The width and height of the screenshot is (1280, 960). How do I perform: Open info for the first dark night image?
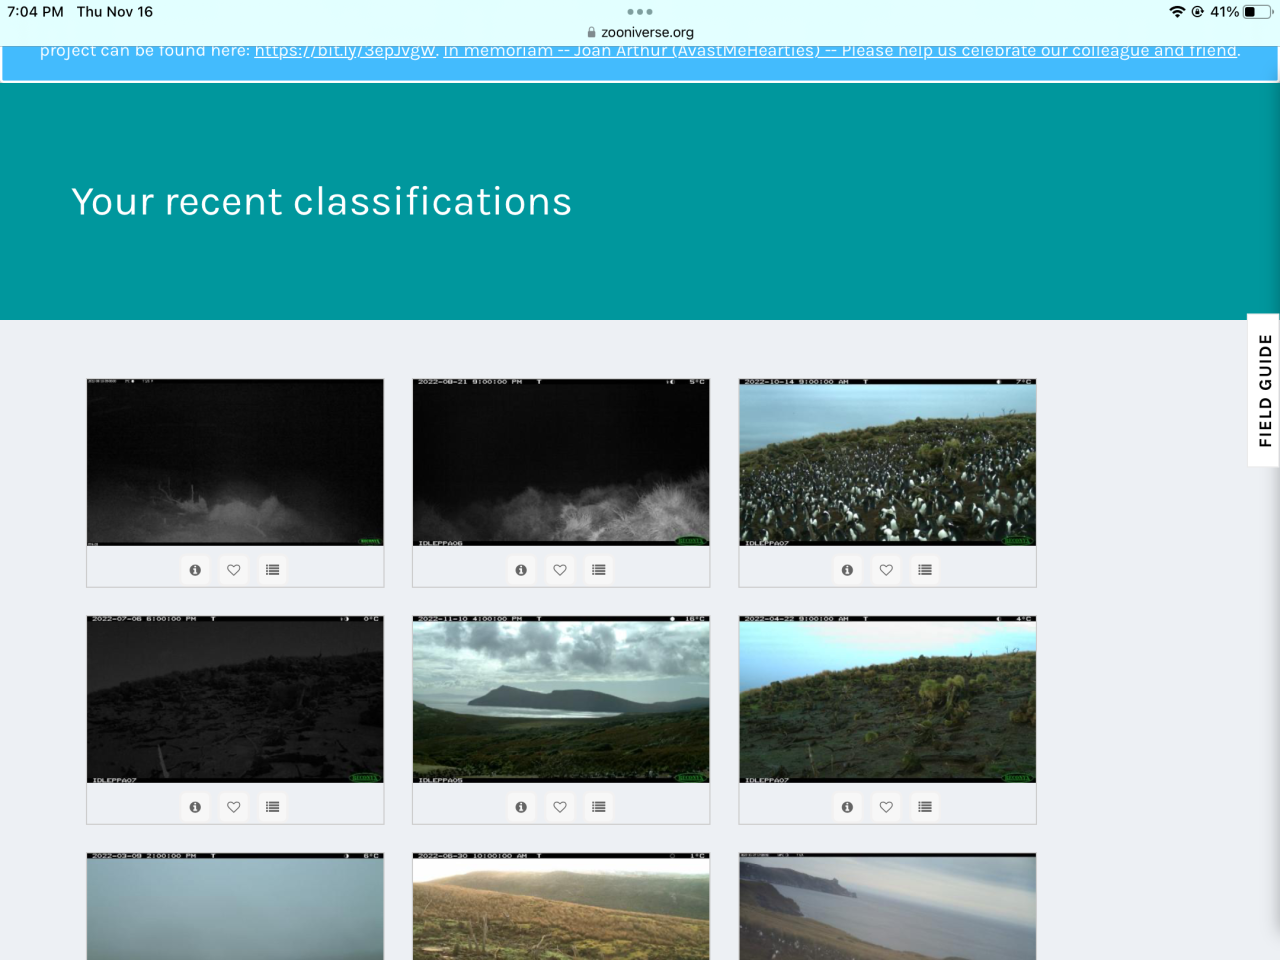point(195,570)
